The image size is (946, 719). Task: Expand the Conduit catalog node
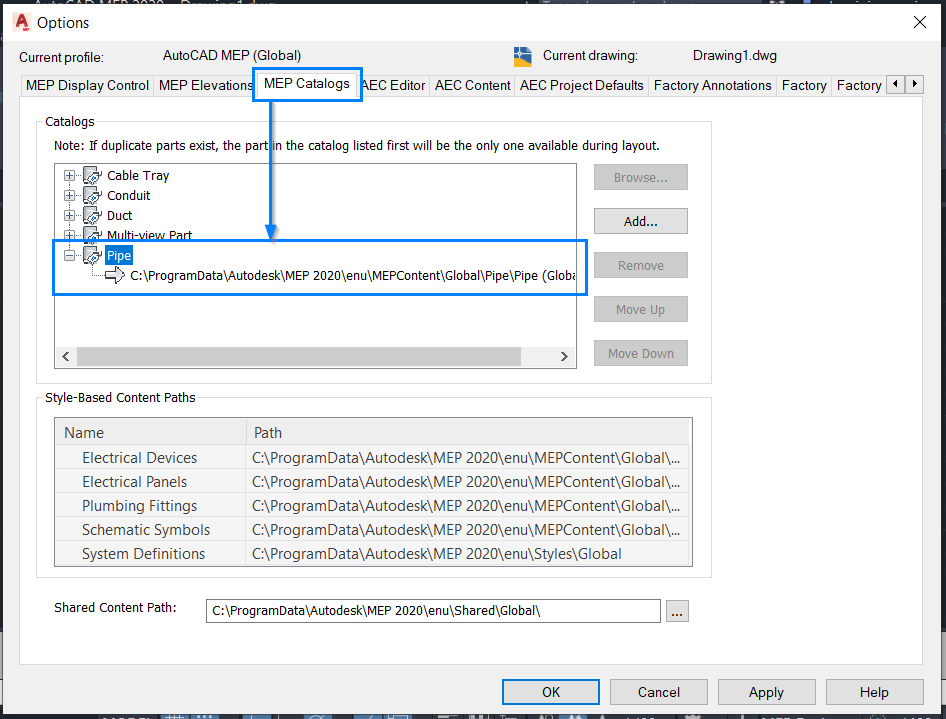[x=69, y=195]
